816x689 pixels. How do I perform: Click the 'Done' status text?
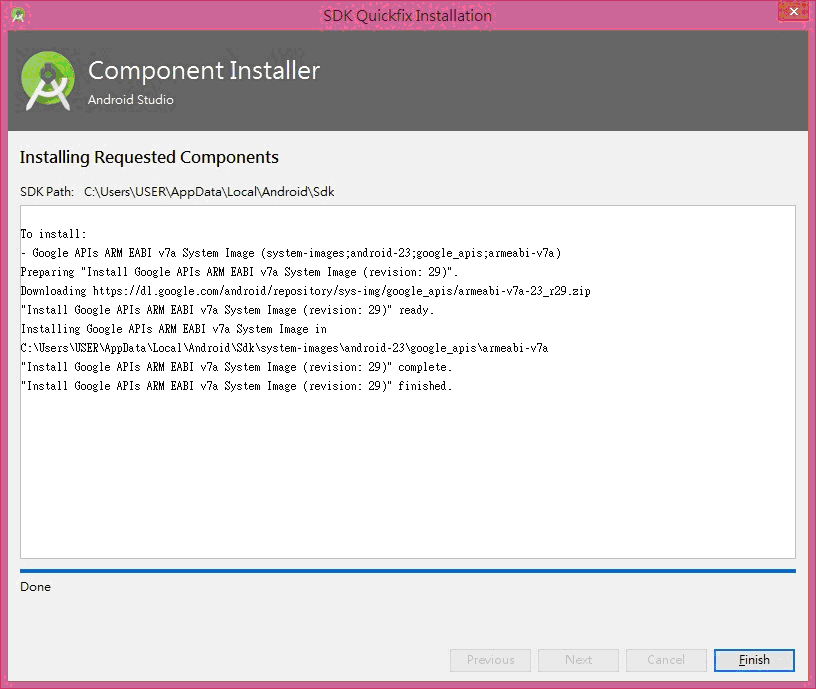click(35, 586)
